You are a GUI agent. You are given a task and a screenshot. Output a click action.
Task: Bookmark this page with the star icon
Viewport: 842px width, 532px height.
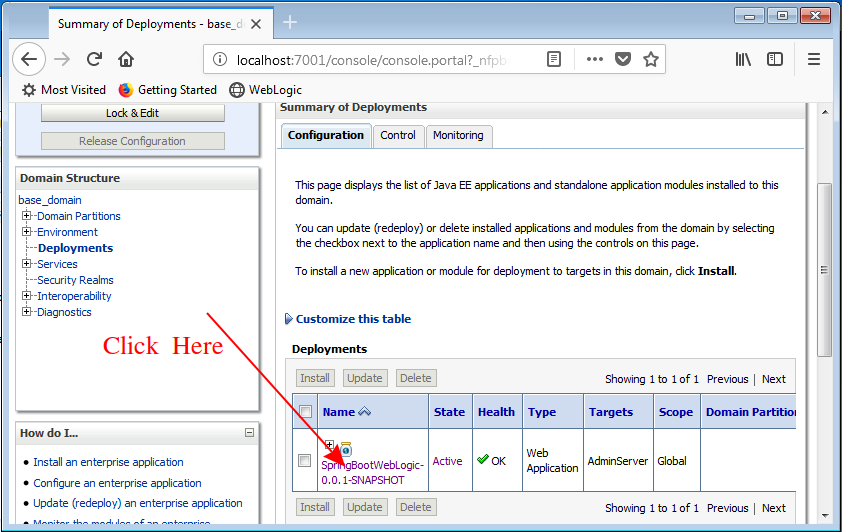(x=651, y=59)
